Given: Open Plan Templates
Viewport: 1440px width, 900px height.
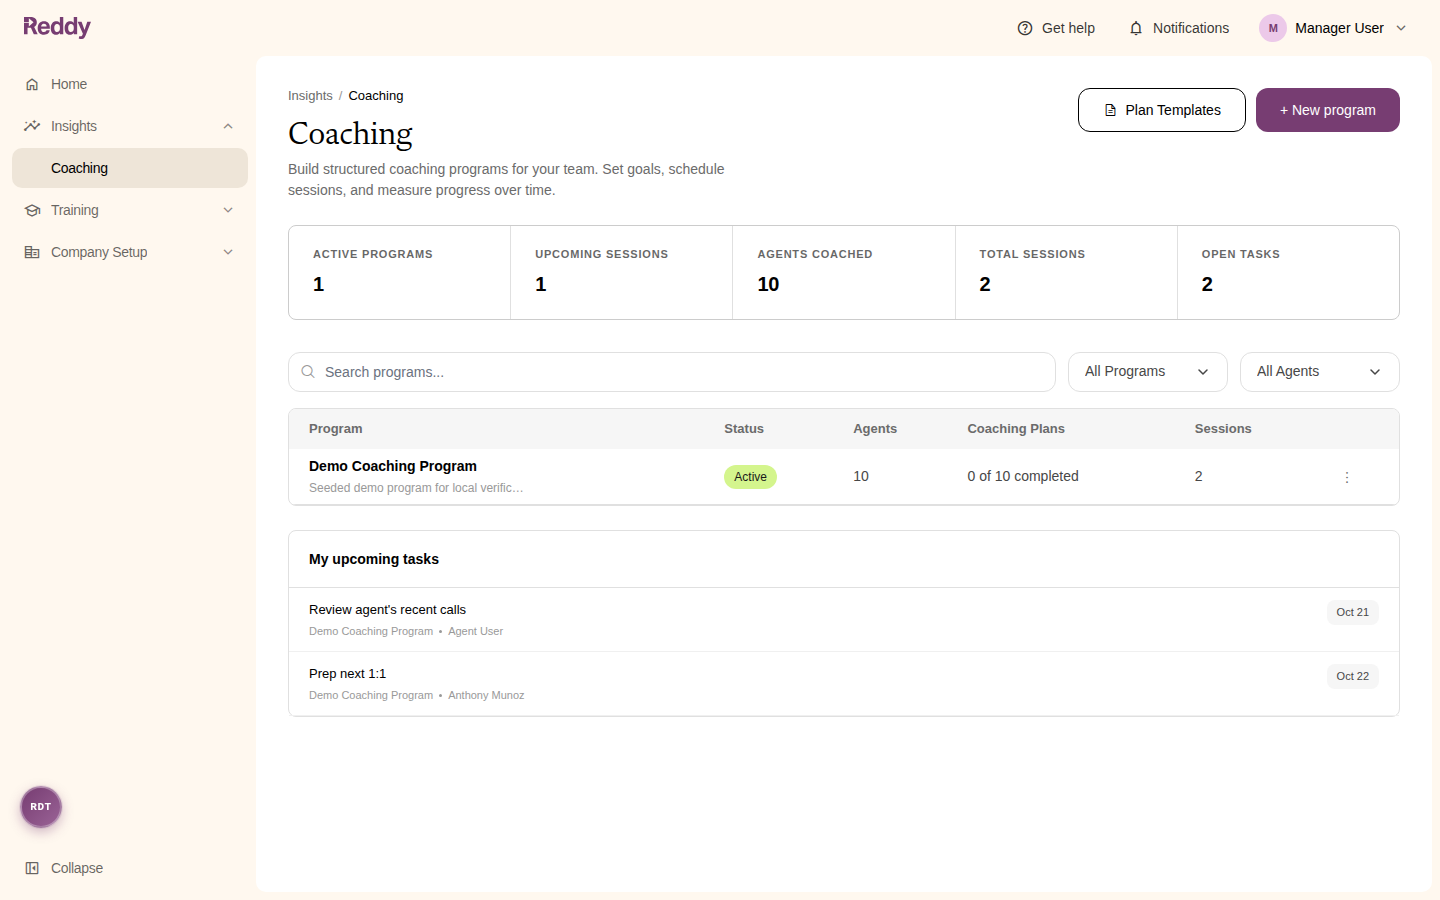Looking at the screenshot, I should point(1162,110).
